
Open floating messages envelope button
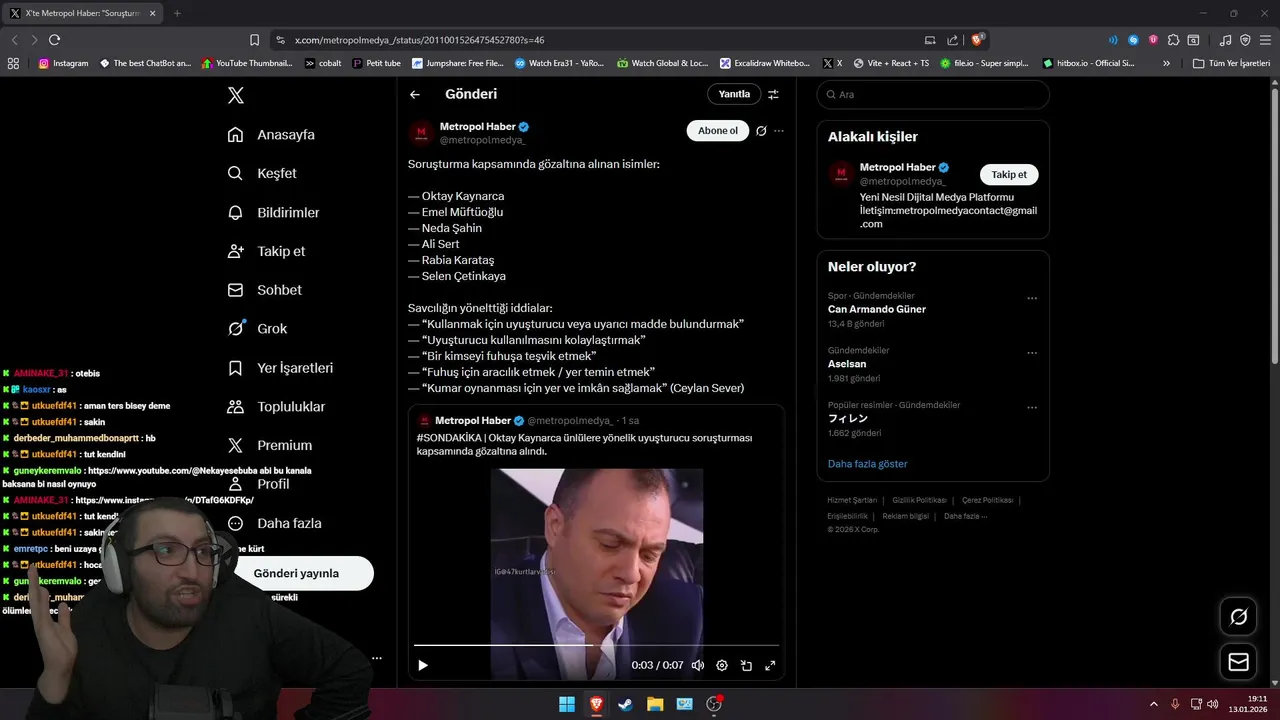click(x=1238, y=662)
